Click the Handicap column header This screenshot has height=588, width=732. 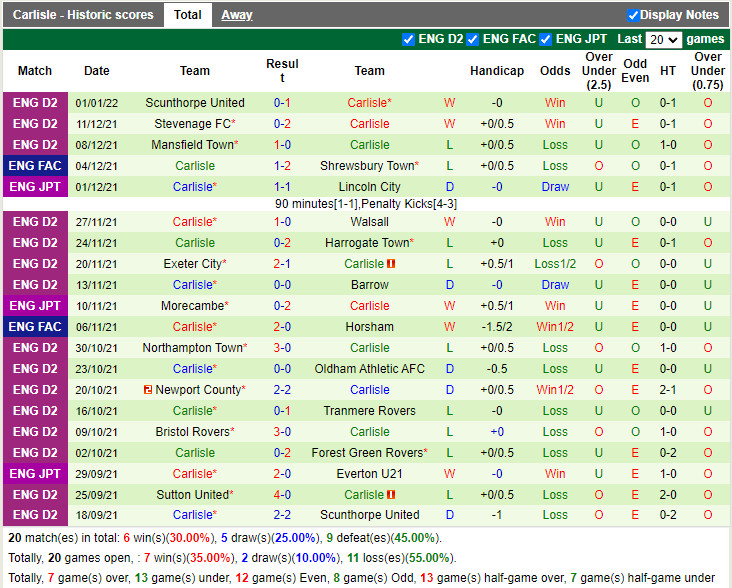point(497,71)
